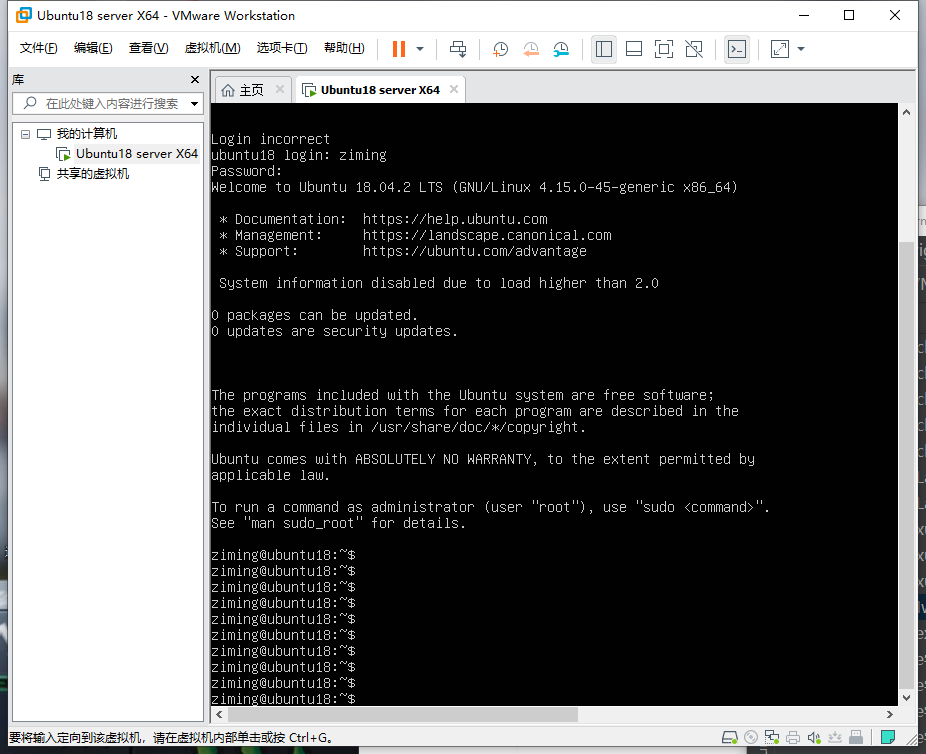
Task: Click the message log note icon
Action: click(888, 737)
